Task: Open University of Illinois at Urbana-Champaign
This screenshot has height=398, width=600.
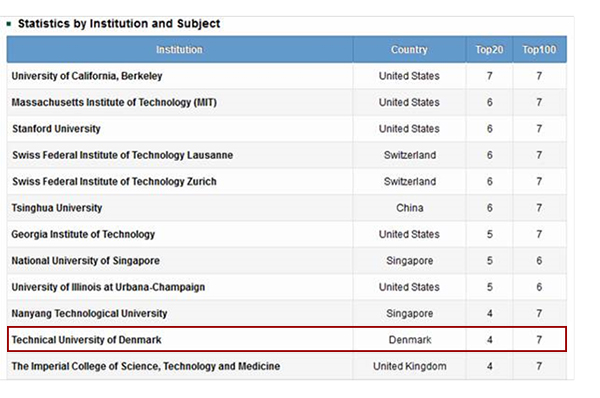Action: click(108, 287)
